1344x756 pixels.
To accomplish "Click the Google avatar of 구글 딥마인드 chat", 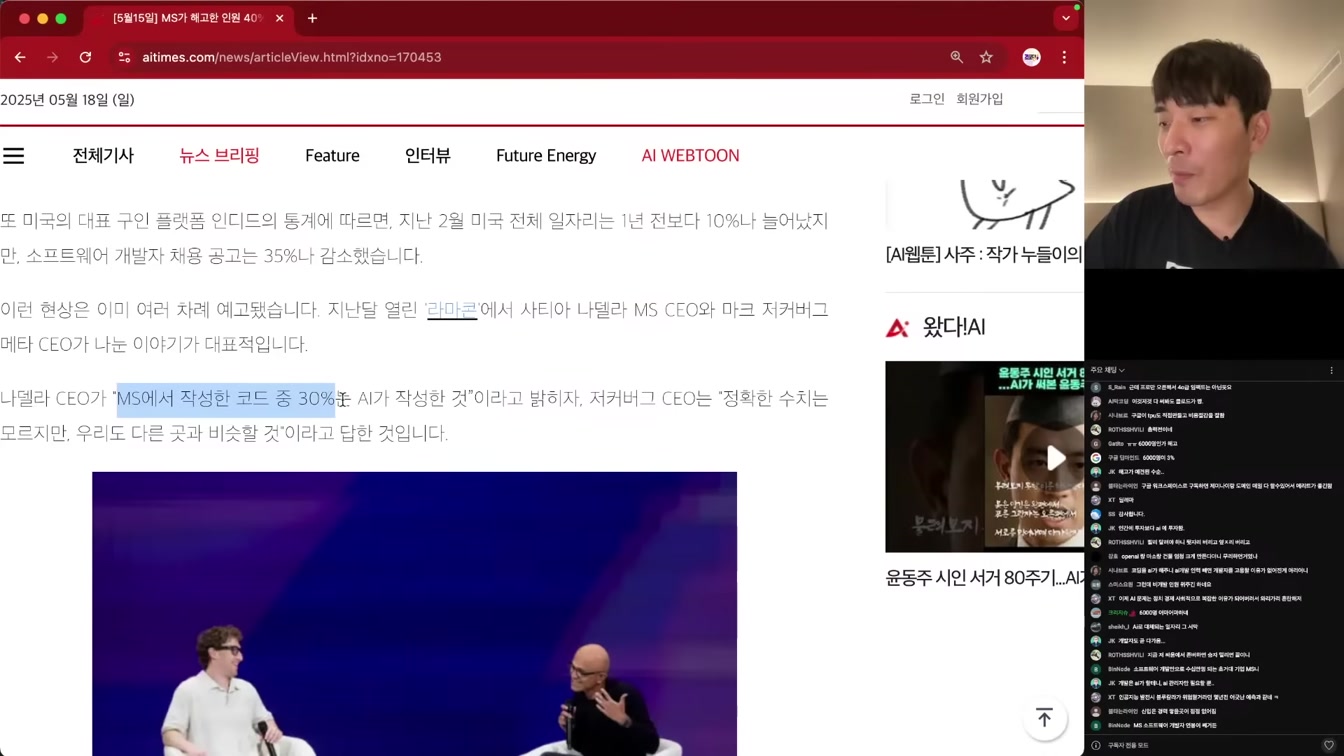I will point(1096,458).
